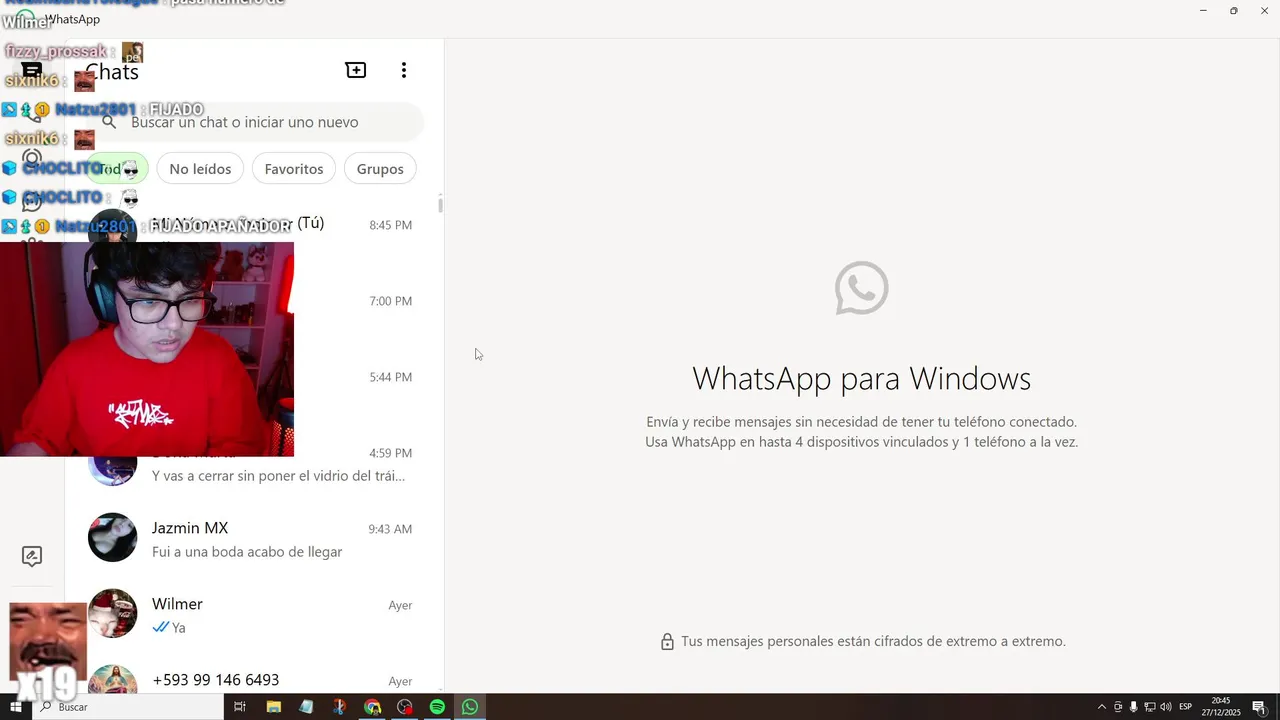Screen dimensions: 1280x720
Task: Click the taskbar 'Buscar' search box
Action: [x=130, y=707]
